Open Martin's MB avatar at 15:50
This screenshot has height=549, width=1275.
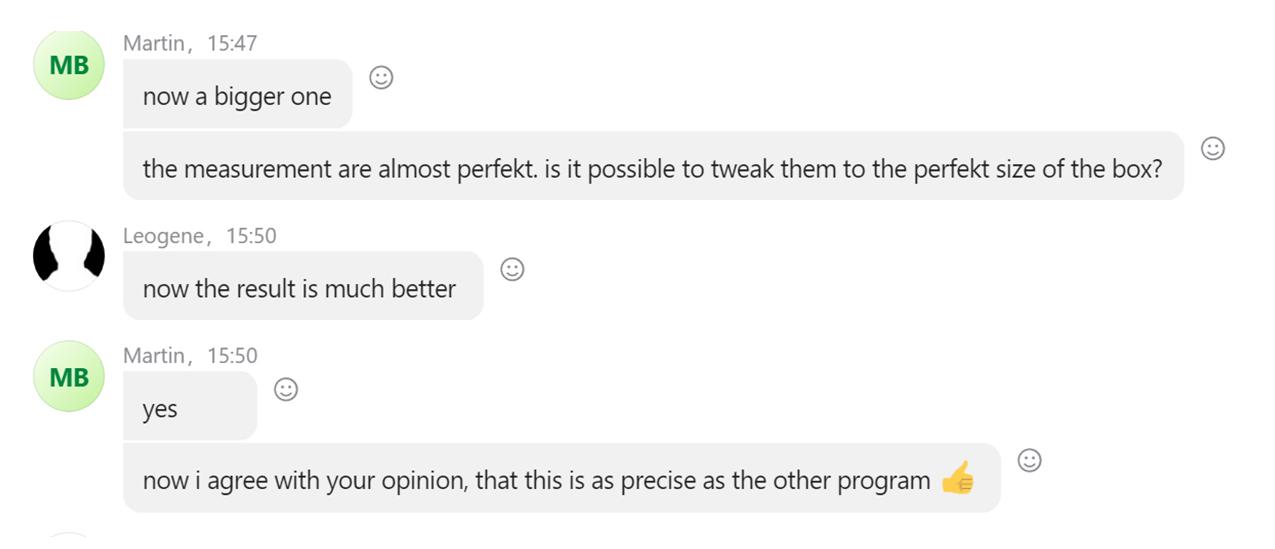click(x=69, y=377)
